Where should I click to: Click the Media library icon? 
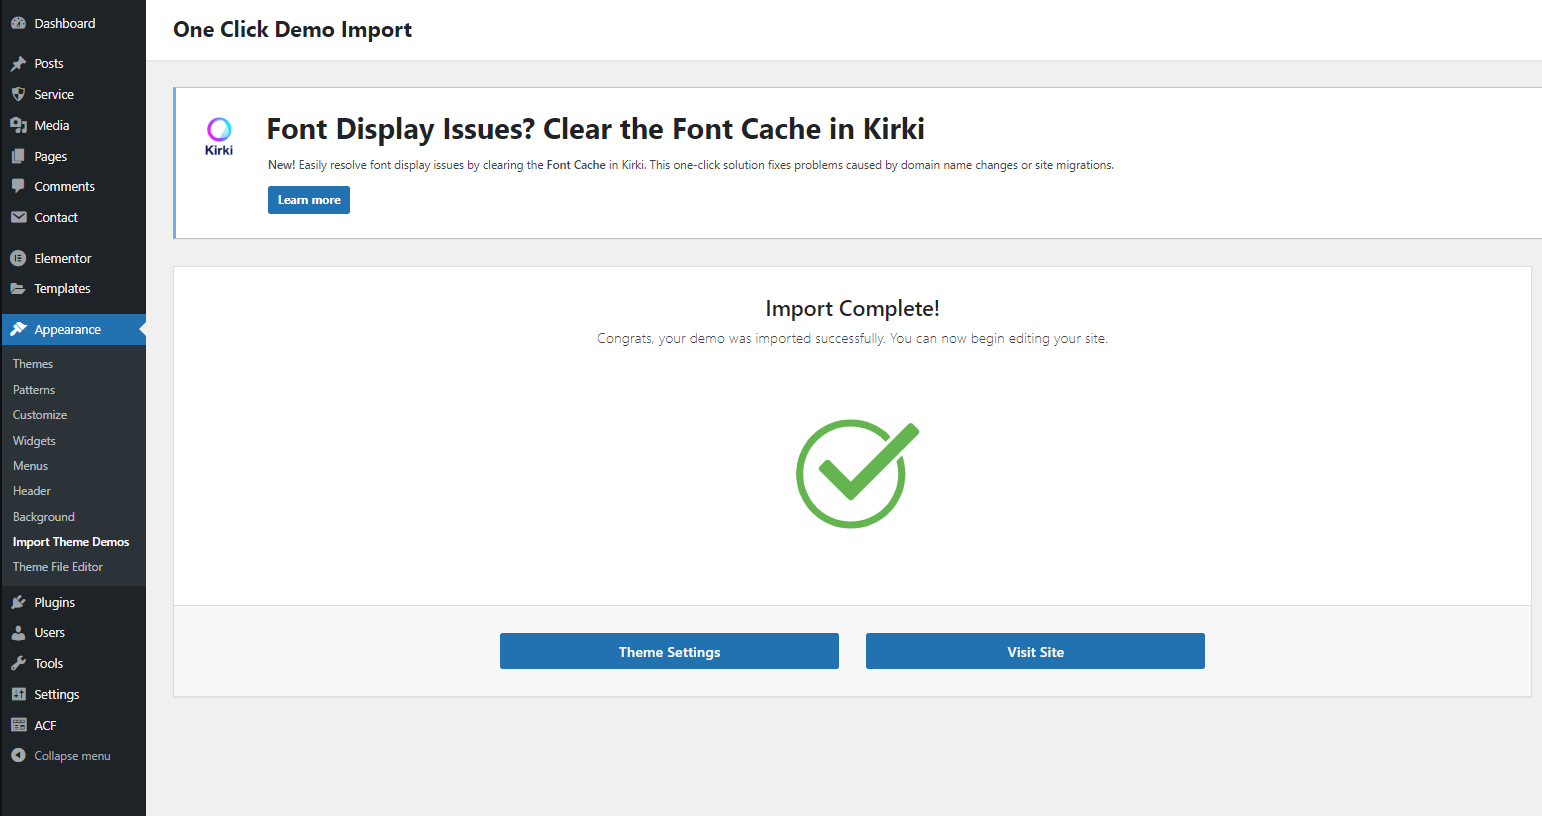18,125
